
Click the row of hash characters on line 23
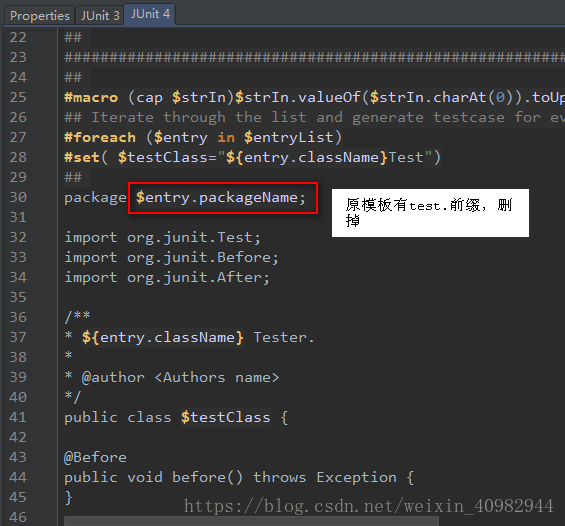tap(314, 57)
